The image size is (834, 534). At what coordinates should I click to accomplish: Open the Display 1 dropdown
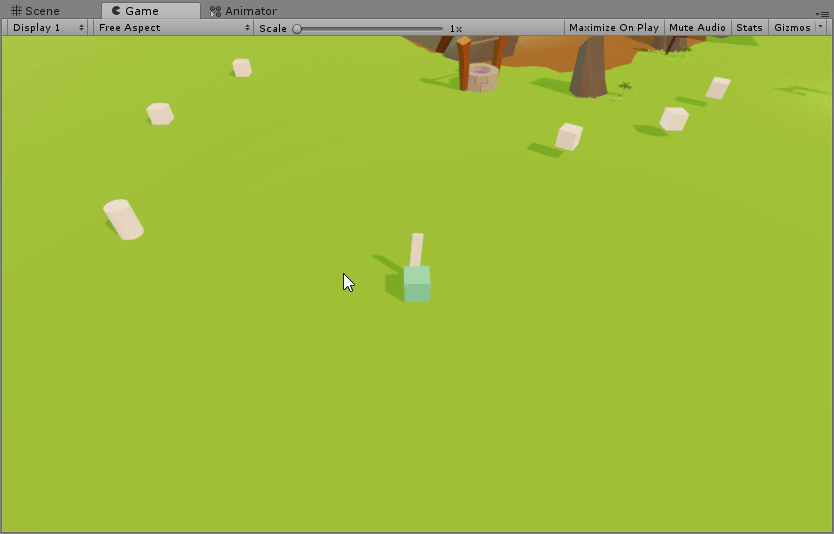coord(48,28)
